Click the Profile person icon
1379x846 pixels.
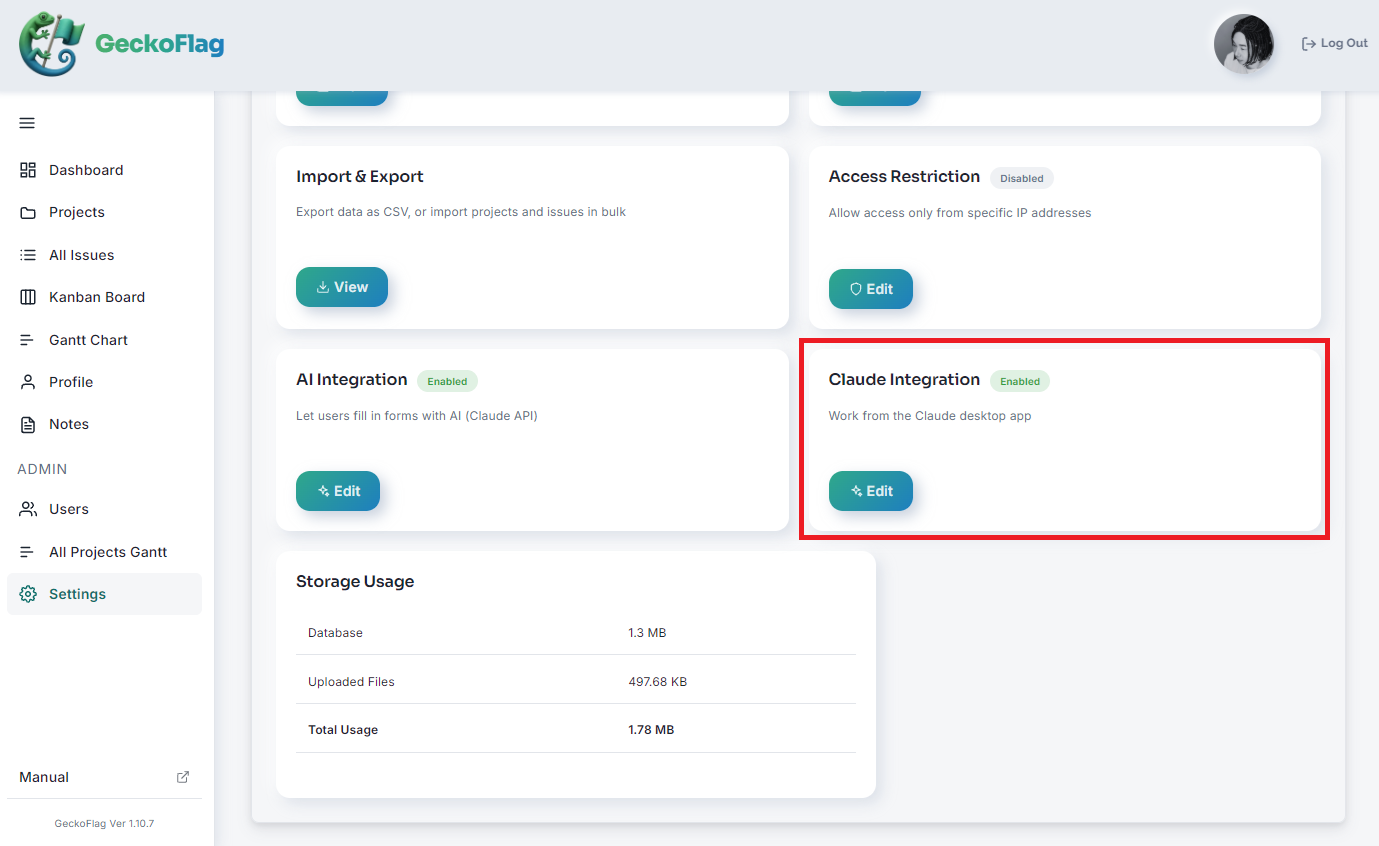click(28, 382)
